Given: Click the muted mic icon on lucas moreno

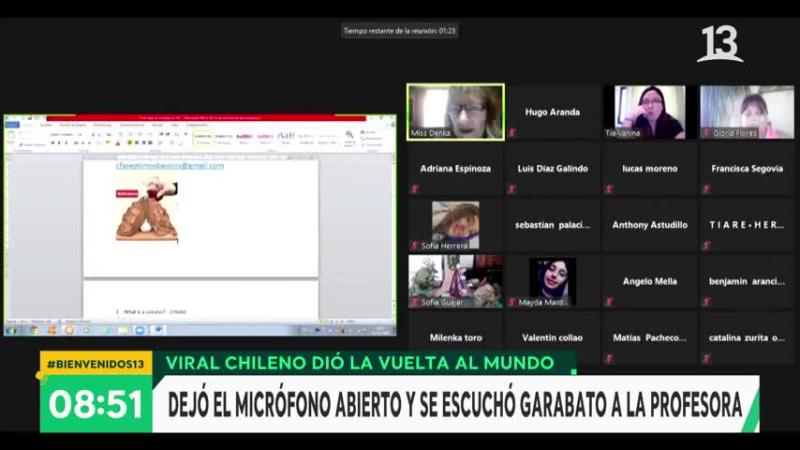Looking at the screenshot, I should [609, 189].
